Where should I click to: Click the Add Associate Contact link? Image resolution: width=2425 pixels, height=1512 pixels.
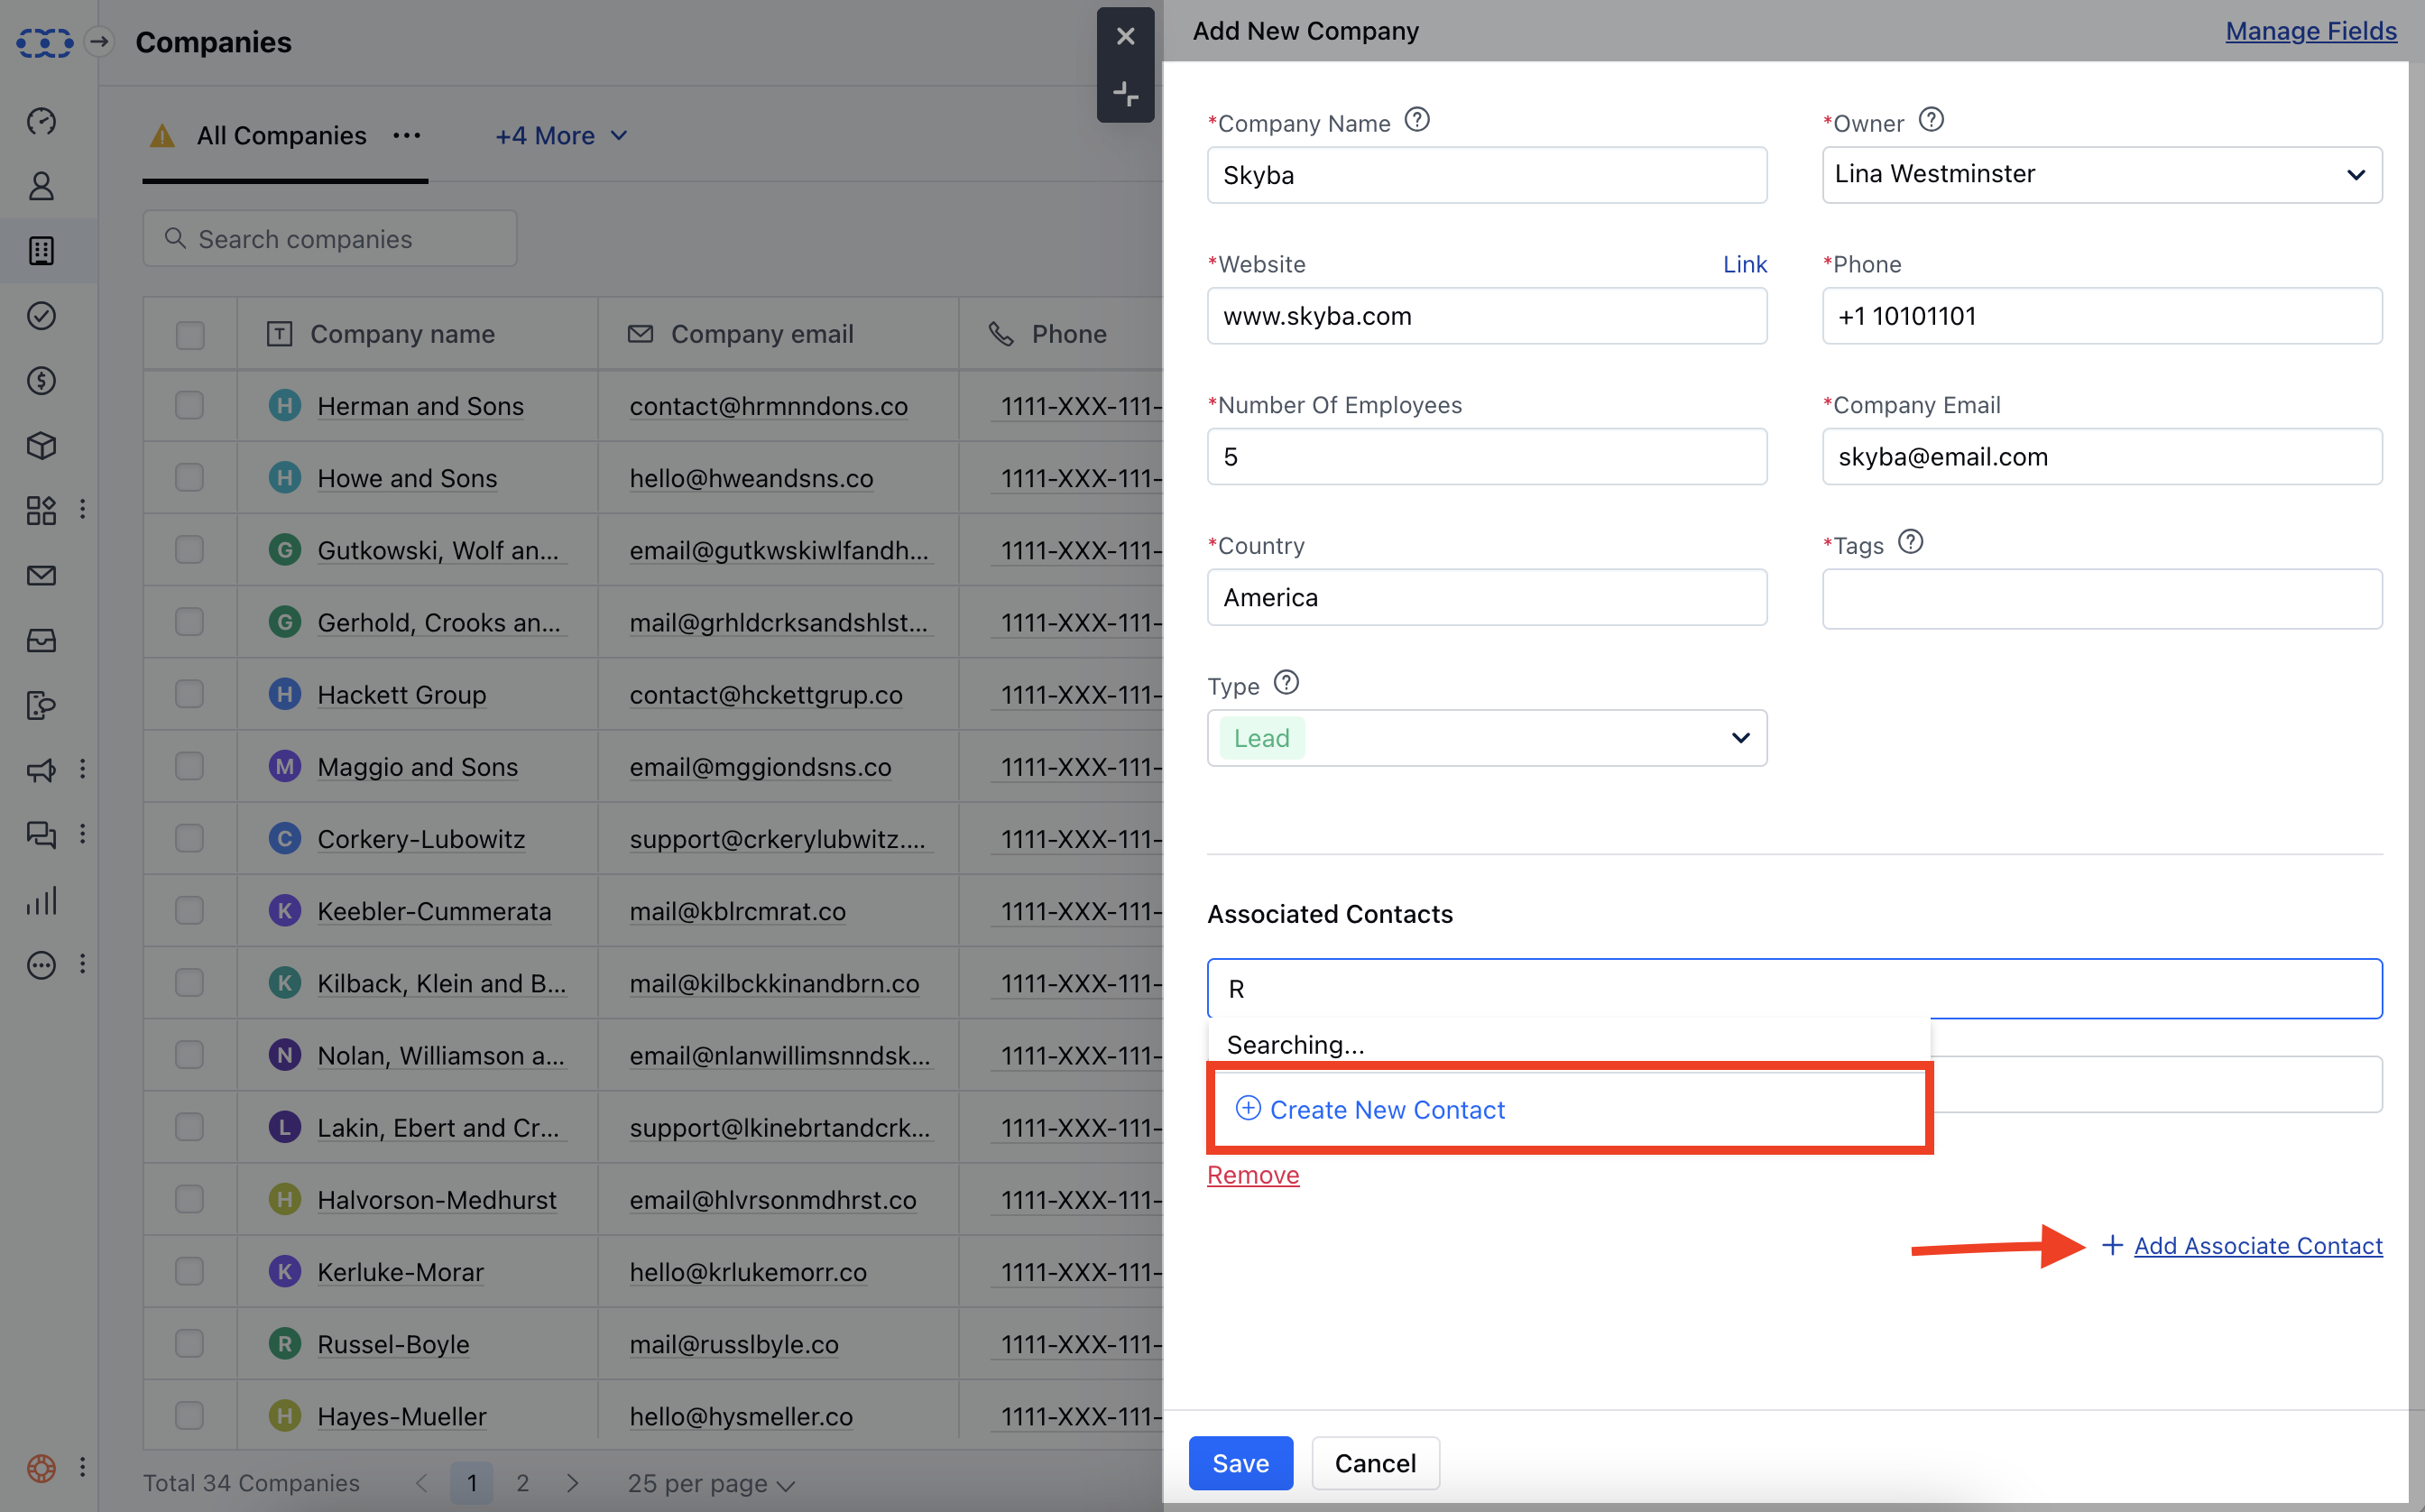[2257, 1245]
